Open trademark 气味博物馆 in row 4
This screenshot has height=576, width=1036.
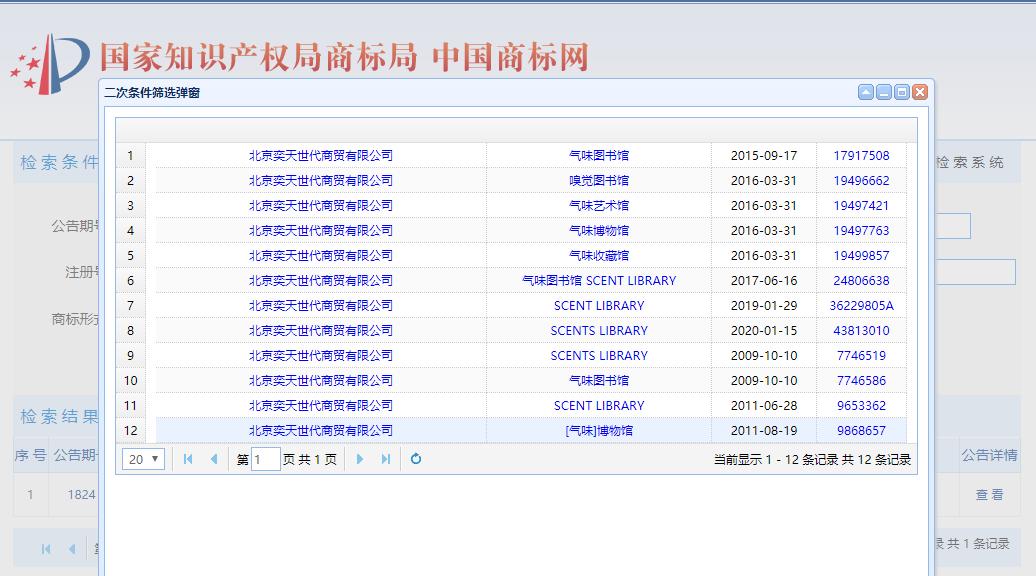tap(599, 231)
